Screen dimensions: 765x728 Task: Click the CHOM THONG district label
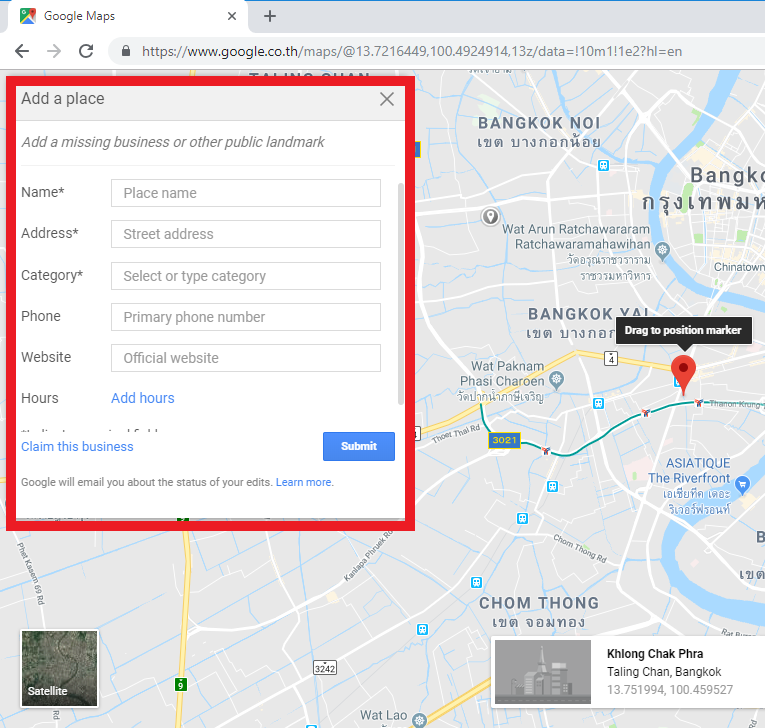pyautogui.click(x=539, y=603)
